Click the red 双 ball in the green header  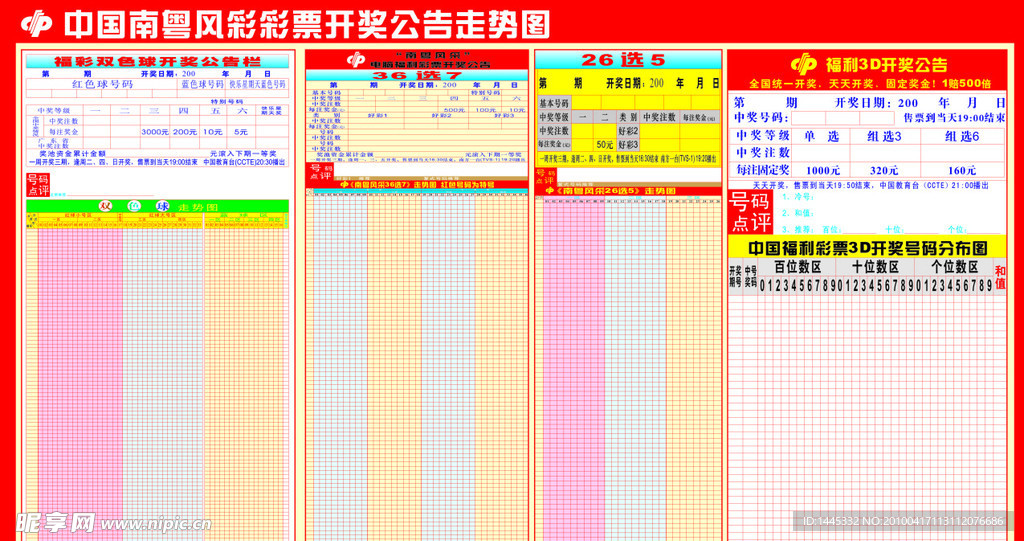pos(106,206)
